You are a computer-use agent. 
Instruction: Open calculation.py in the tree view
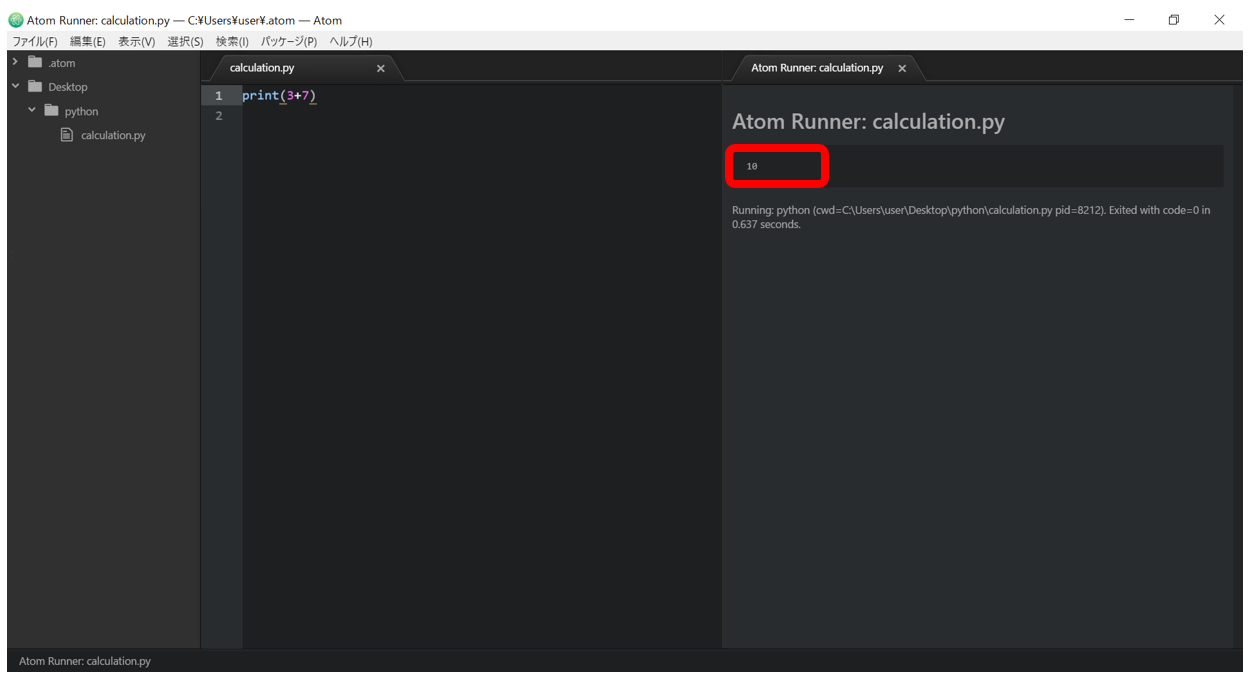tap(113, 135)
